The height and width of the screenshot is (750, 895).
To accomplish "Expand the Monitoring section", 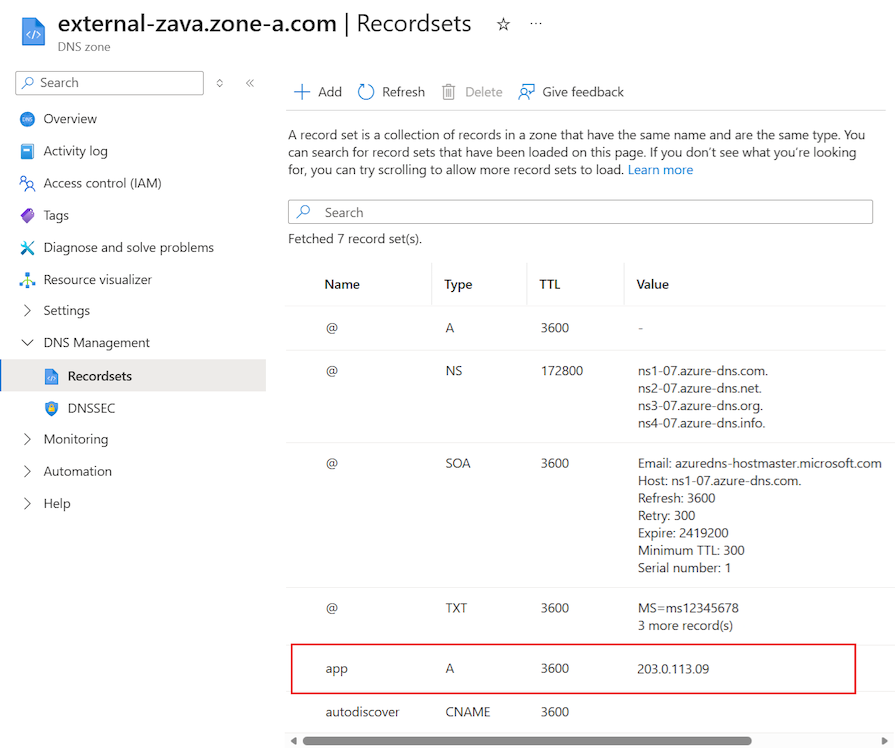I will pyautogui.click(x=27, y=439).
